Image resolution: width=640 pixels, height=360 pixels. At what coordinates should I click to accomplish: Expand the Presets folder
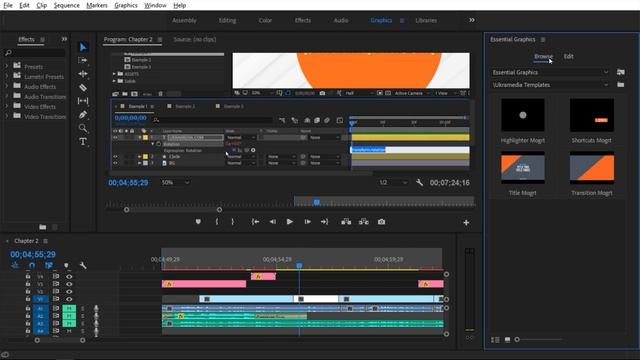coord(7,66)
